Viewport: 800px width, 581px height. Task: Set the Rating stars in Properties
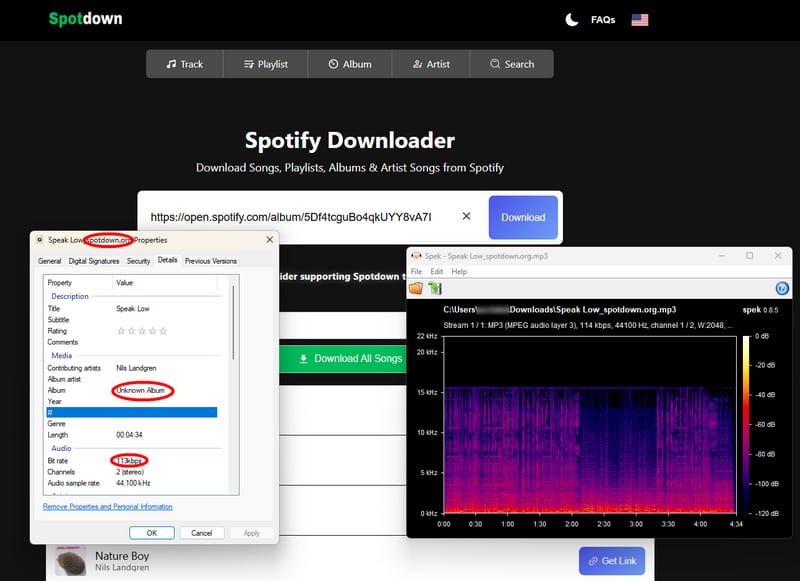142,331
